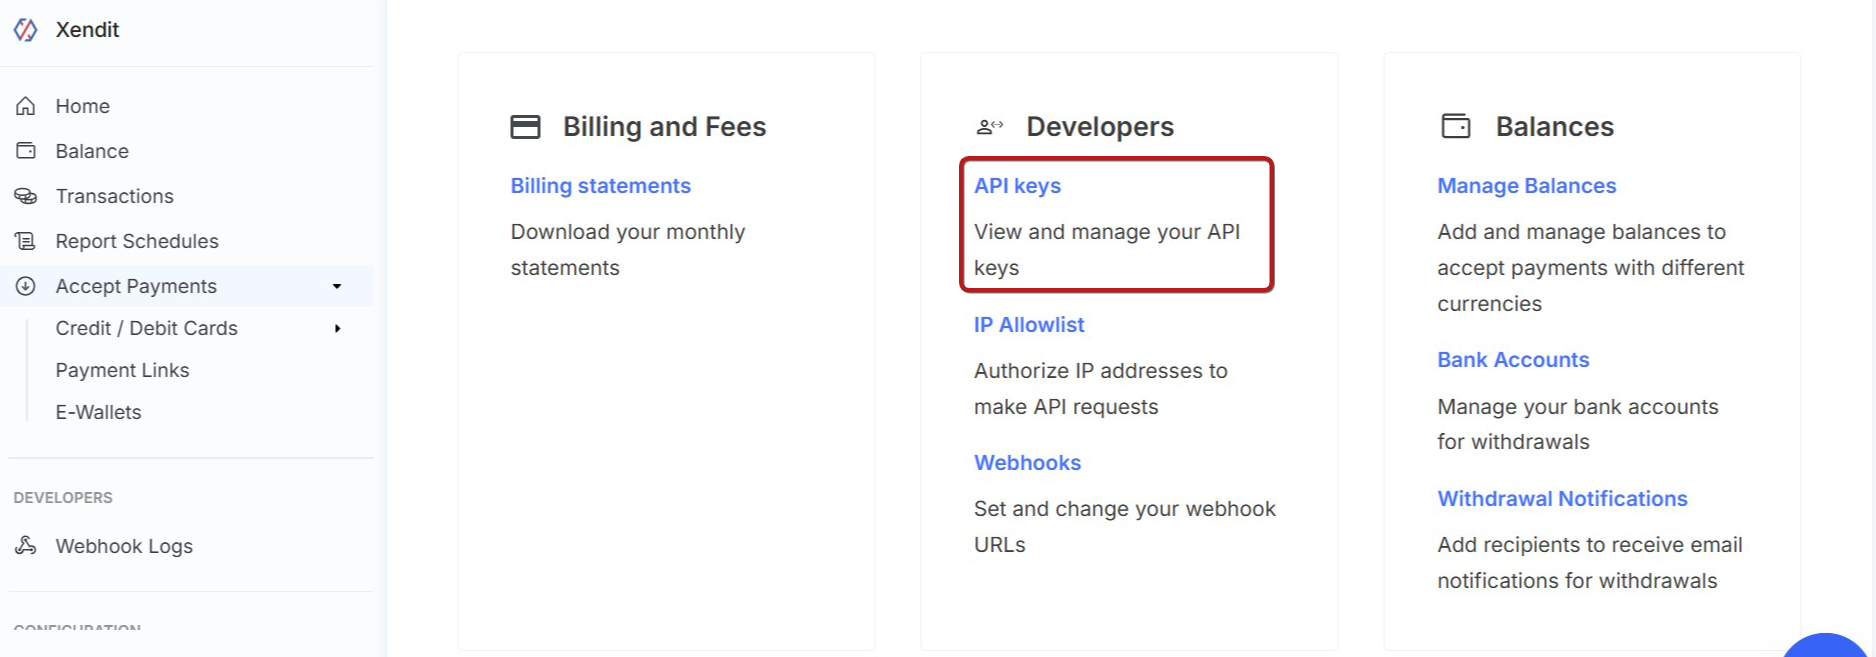Open the API keys link

[x=1017, y=186]
